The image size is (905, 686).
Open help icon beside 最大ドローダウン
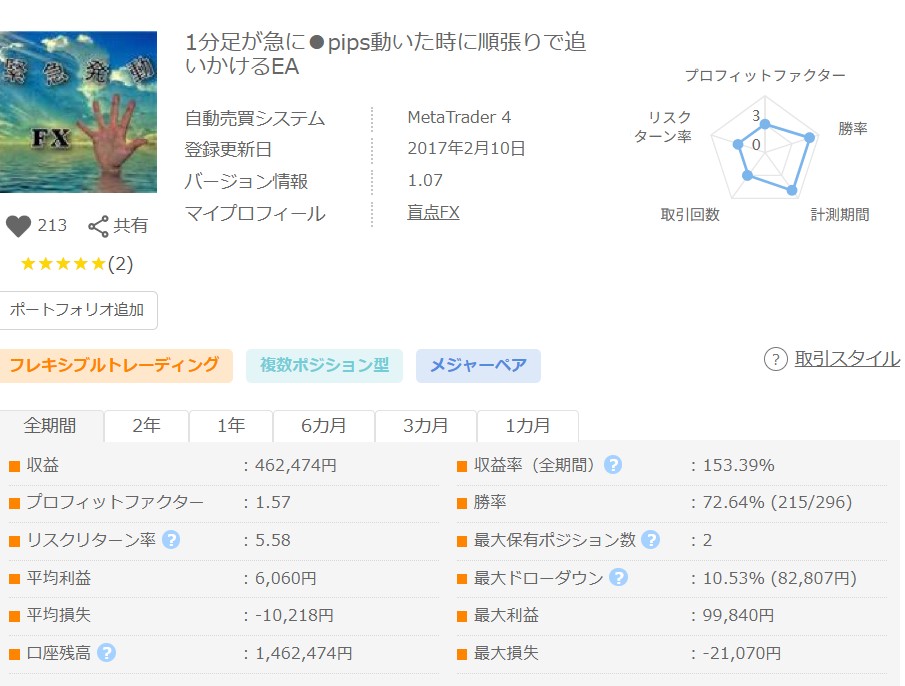[x=619, y=578]
